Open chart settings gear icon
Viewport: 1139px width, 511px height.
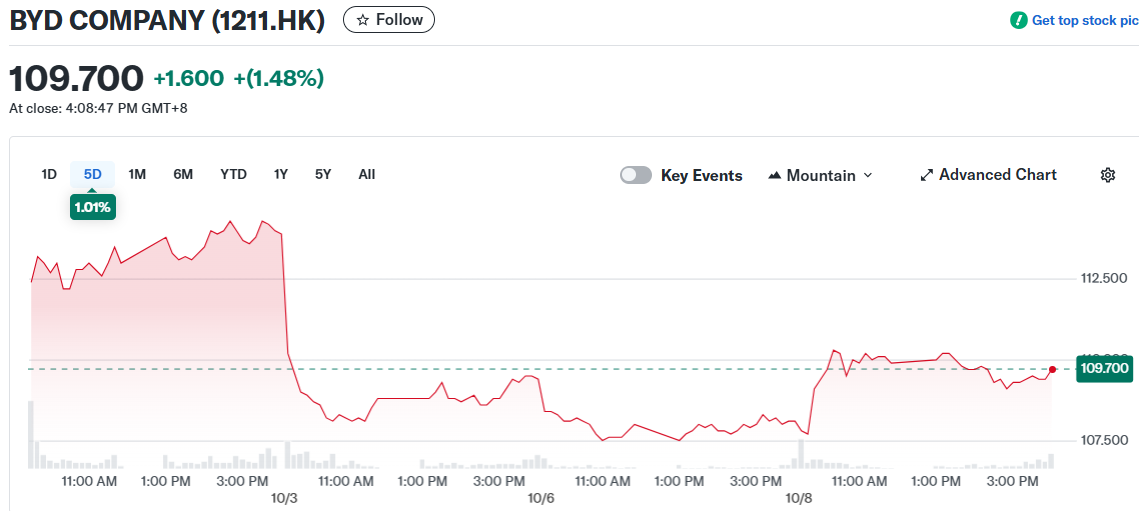click(1107, 175)
